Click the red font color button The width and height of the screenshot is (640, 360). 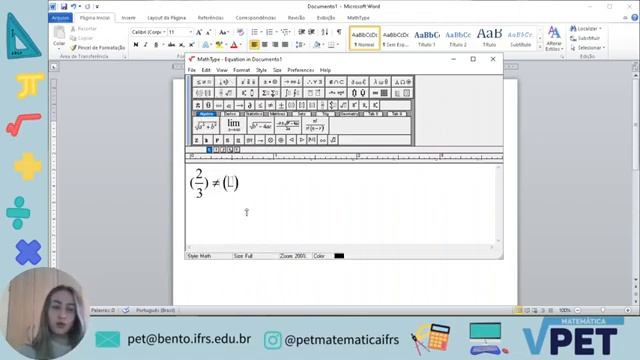click(x=234, y=44)
